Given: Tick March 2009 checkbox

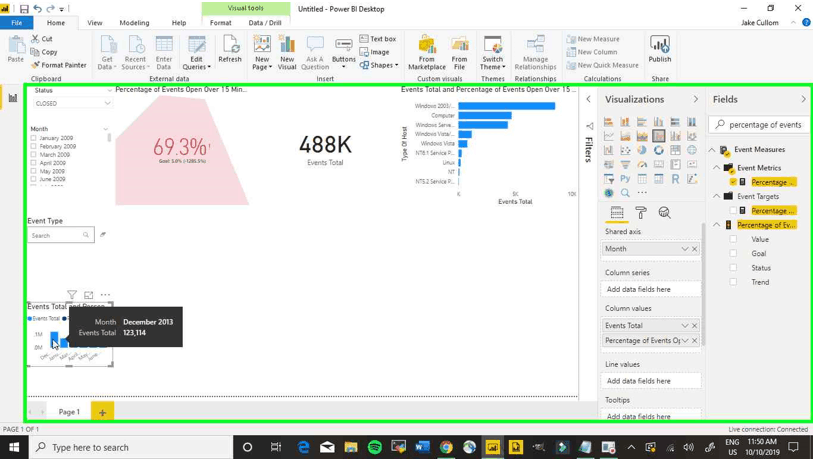Looking at the screenshot, I should 34,155.
